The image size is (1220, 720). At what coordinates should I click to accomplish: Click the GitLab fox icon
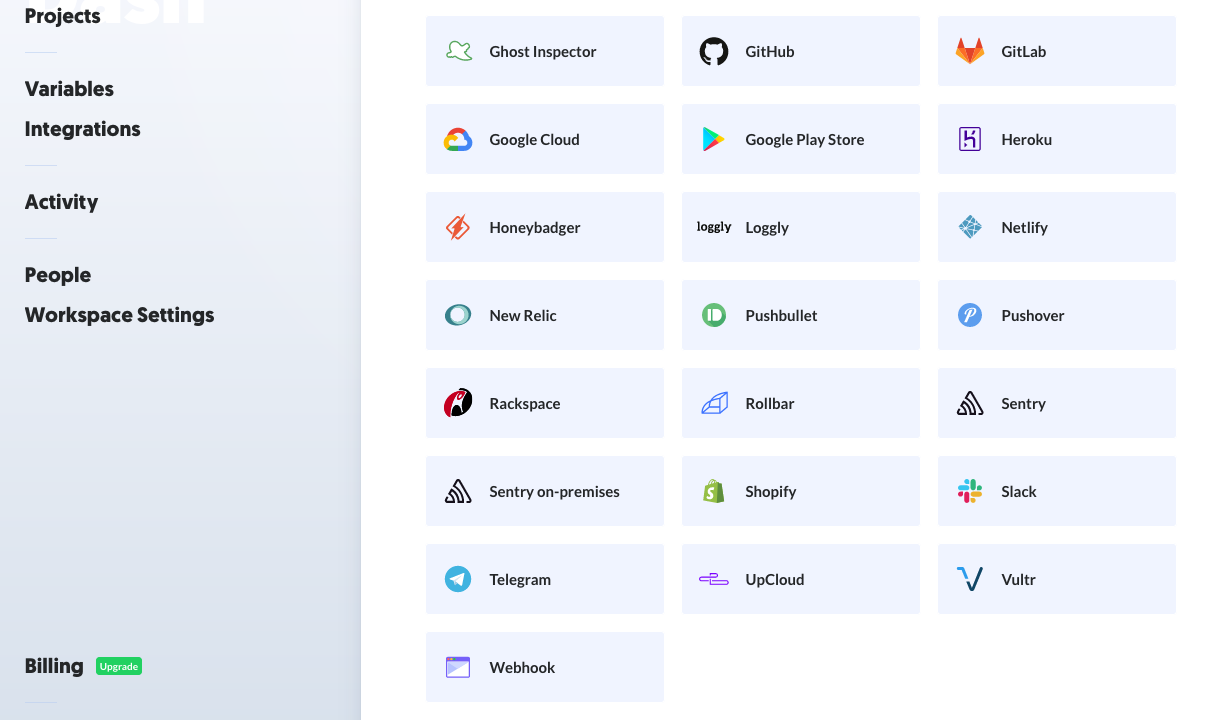(x=970, y=51)
